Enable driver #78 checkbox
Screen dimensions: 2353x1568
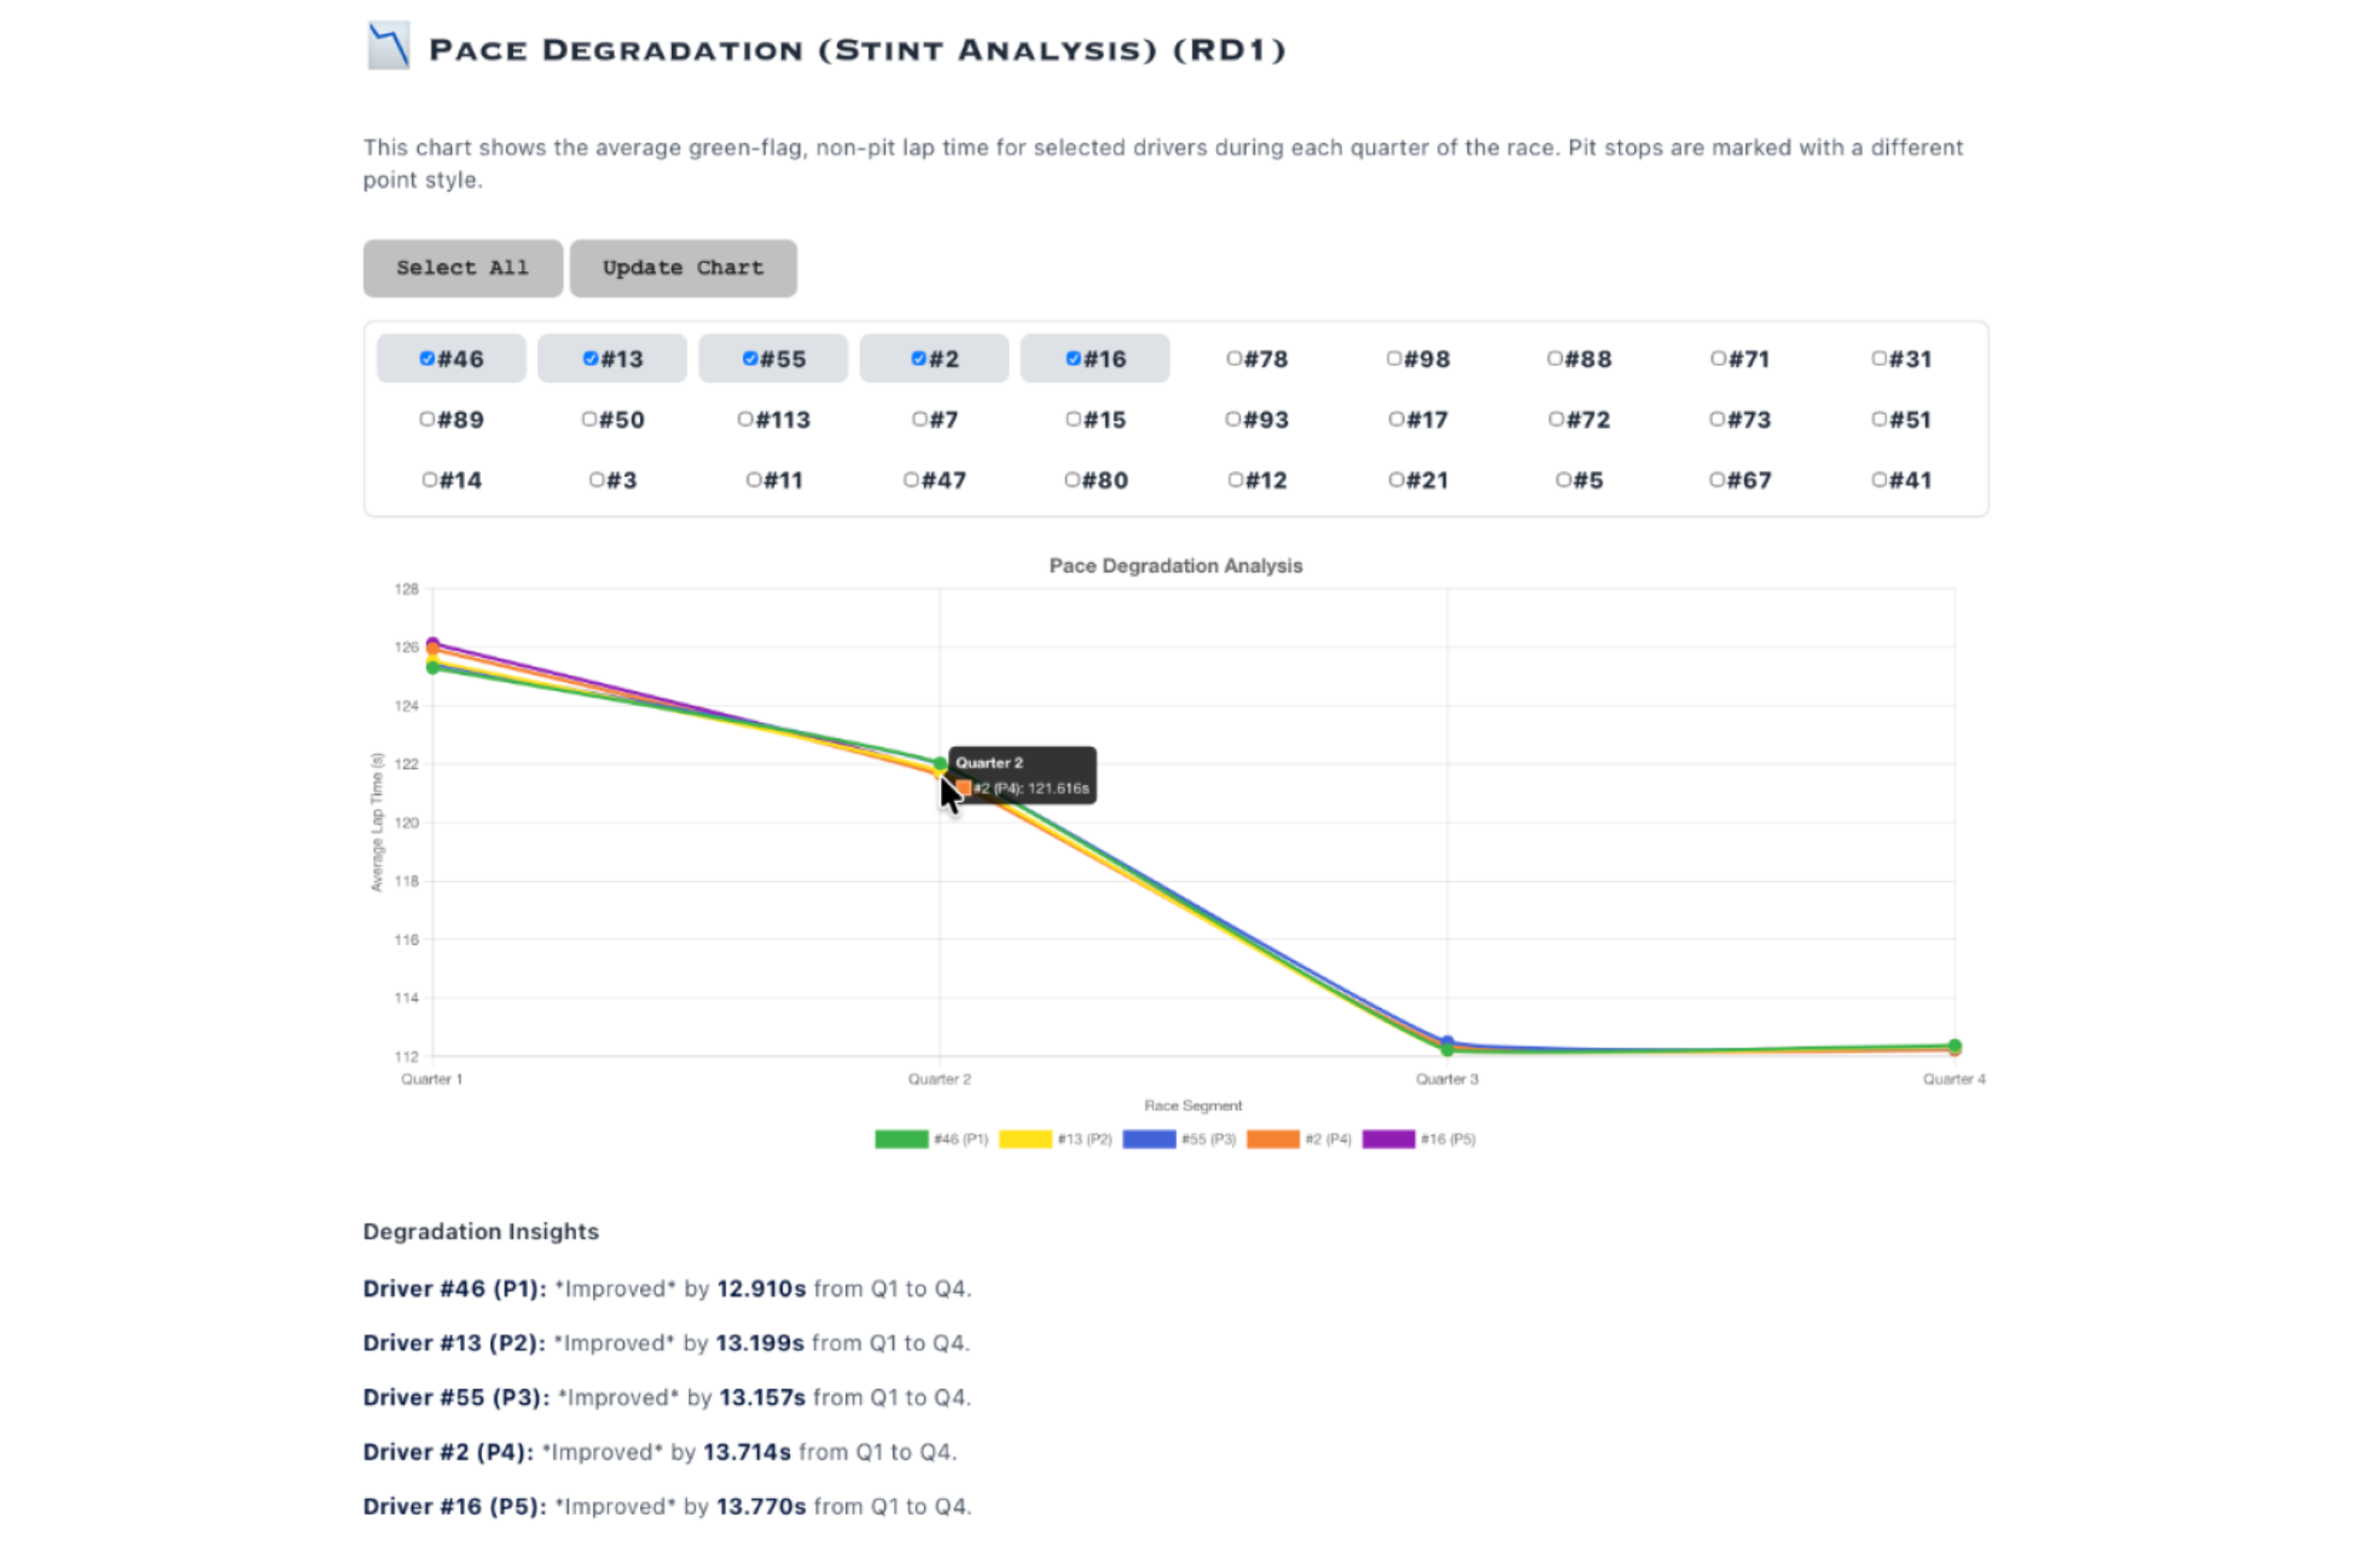pyautogui.click(x=1234, y=358)
